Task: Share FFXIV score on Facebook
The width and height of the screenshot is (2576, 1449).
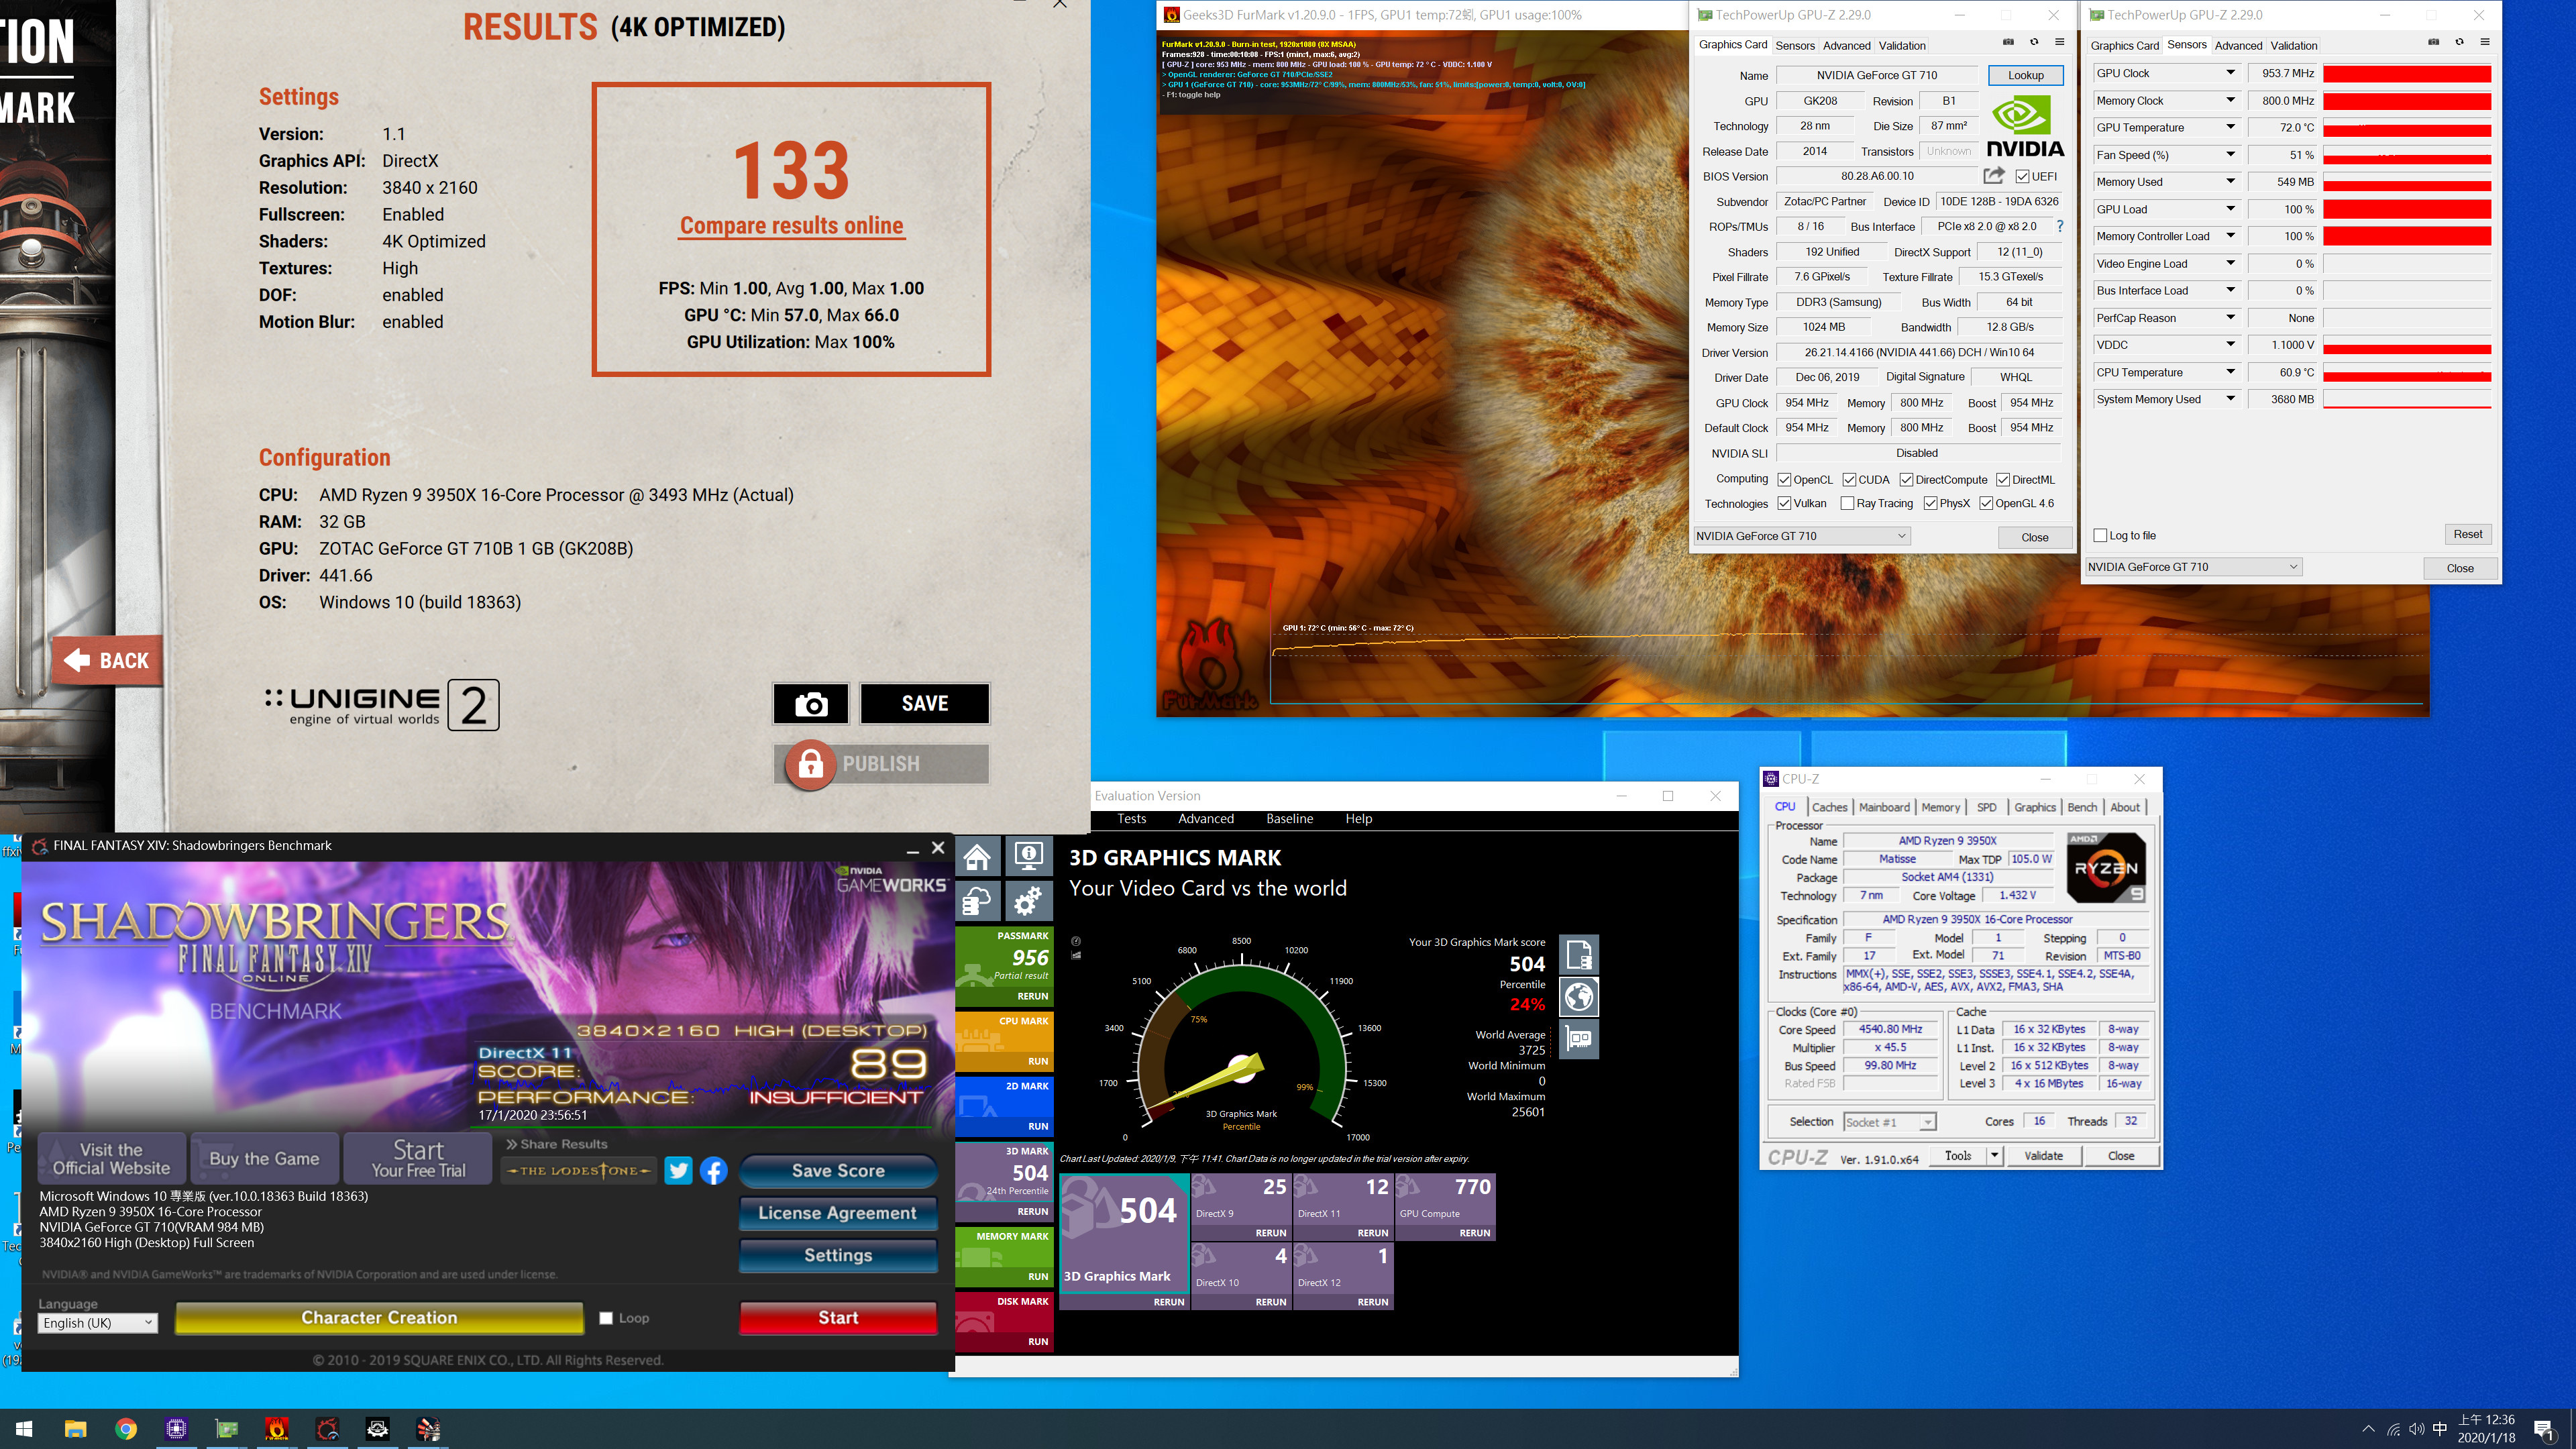Action: pyautogui.click(x=714, y=1170)
